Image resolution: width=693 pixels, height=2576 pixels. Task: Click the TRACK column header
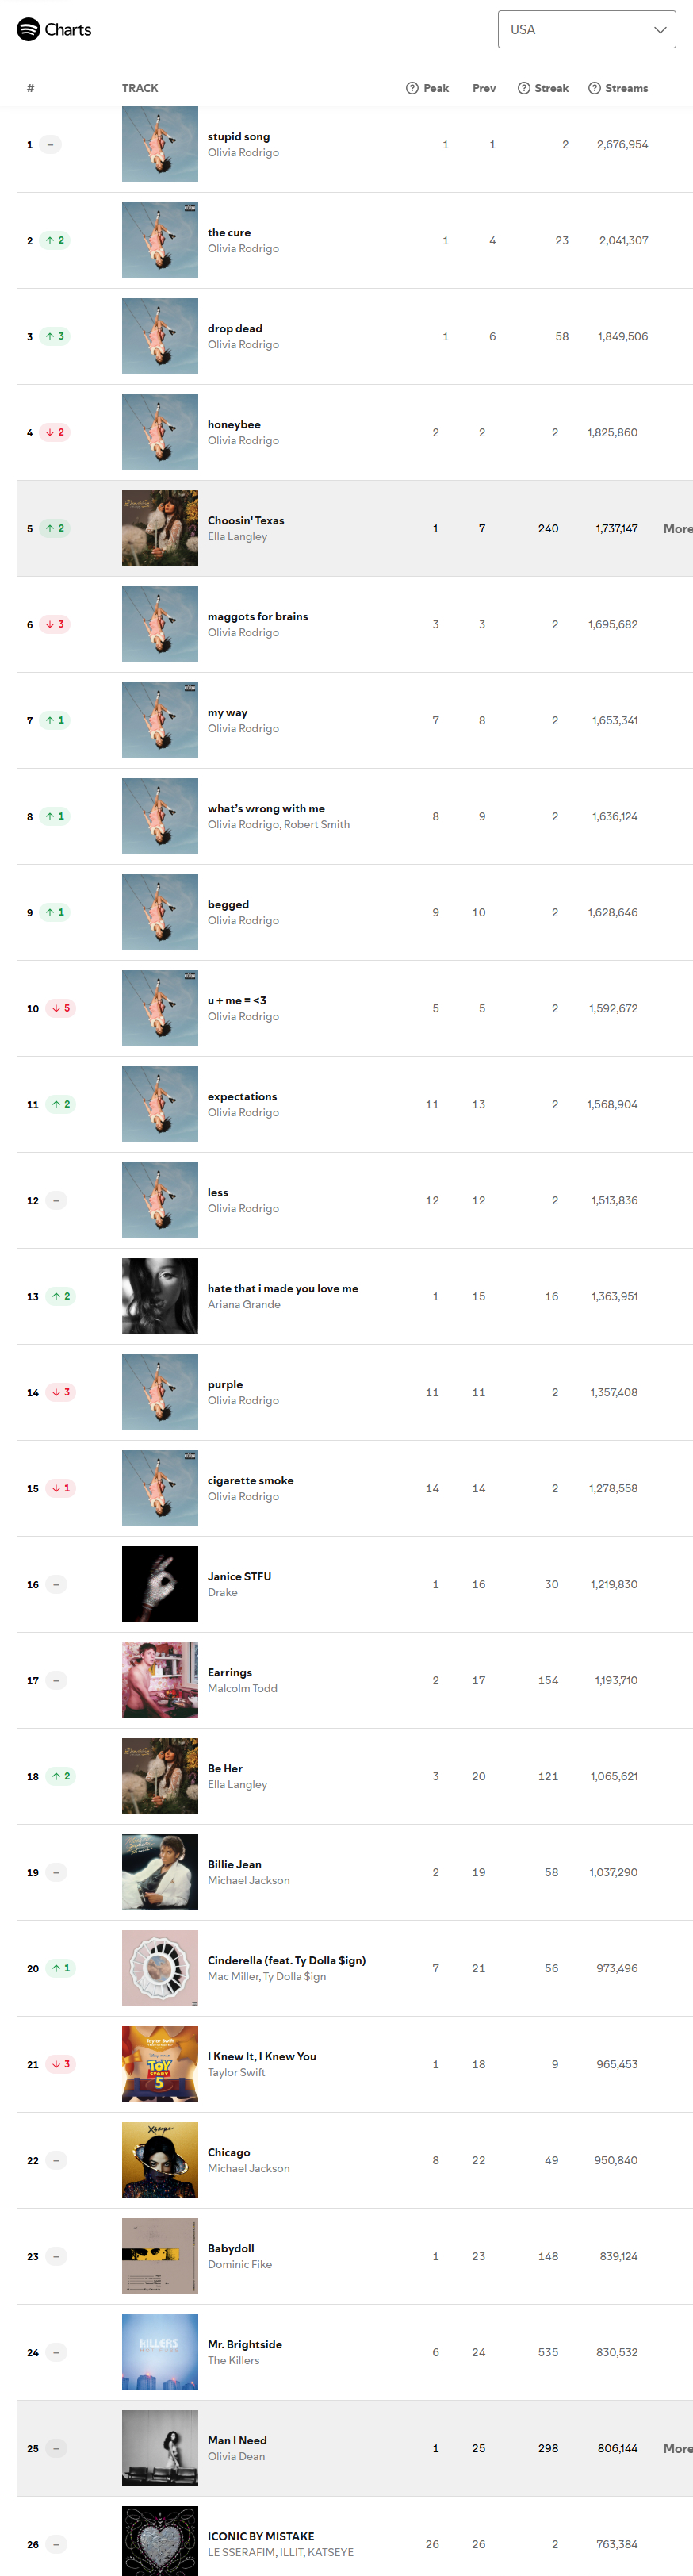140,88
